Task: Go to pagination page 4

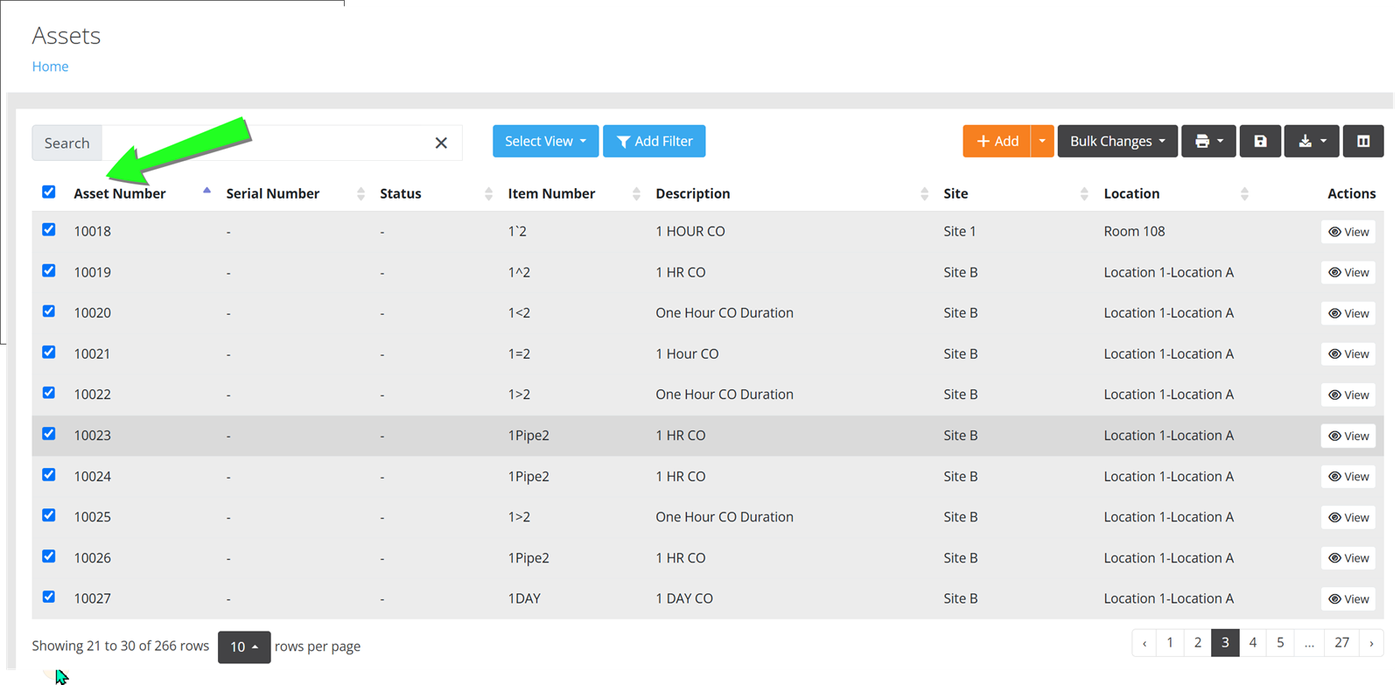Action: pyautogui.click(x=1253, y=643)
